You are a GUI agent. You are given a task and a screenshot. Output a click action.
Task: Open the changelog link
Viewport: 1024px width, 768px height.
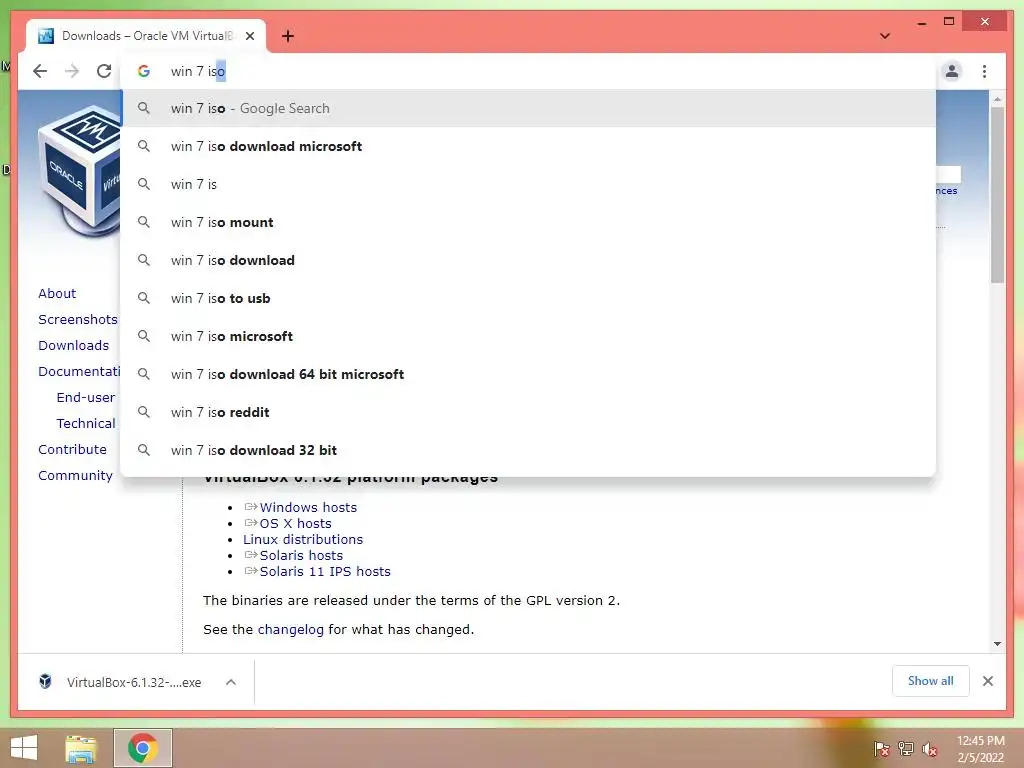pyautogui.click(x=291, y=630)
